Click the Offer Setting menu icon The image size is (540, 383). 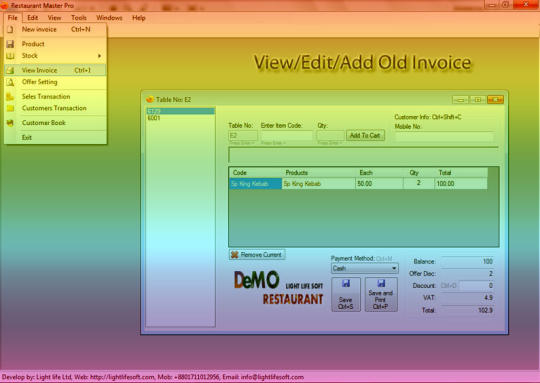point(10,82)
